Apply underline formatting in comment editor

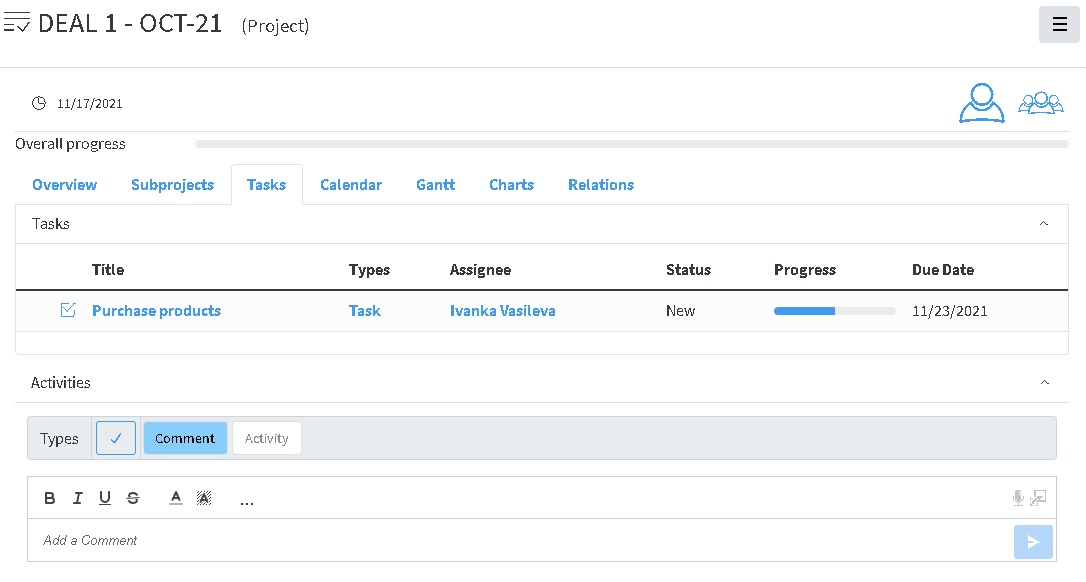pos(104,498)
